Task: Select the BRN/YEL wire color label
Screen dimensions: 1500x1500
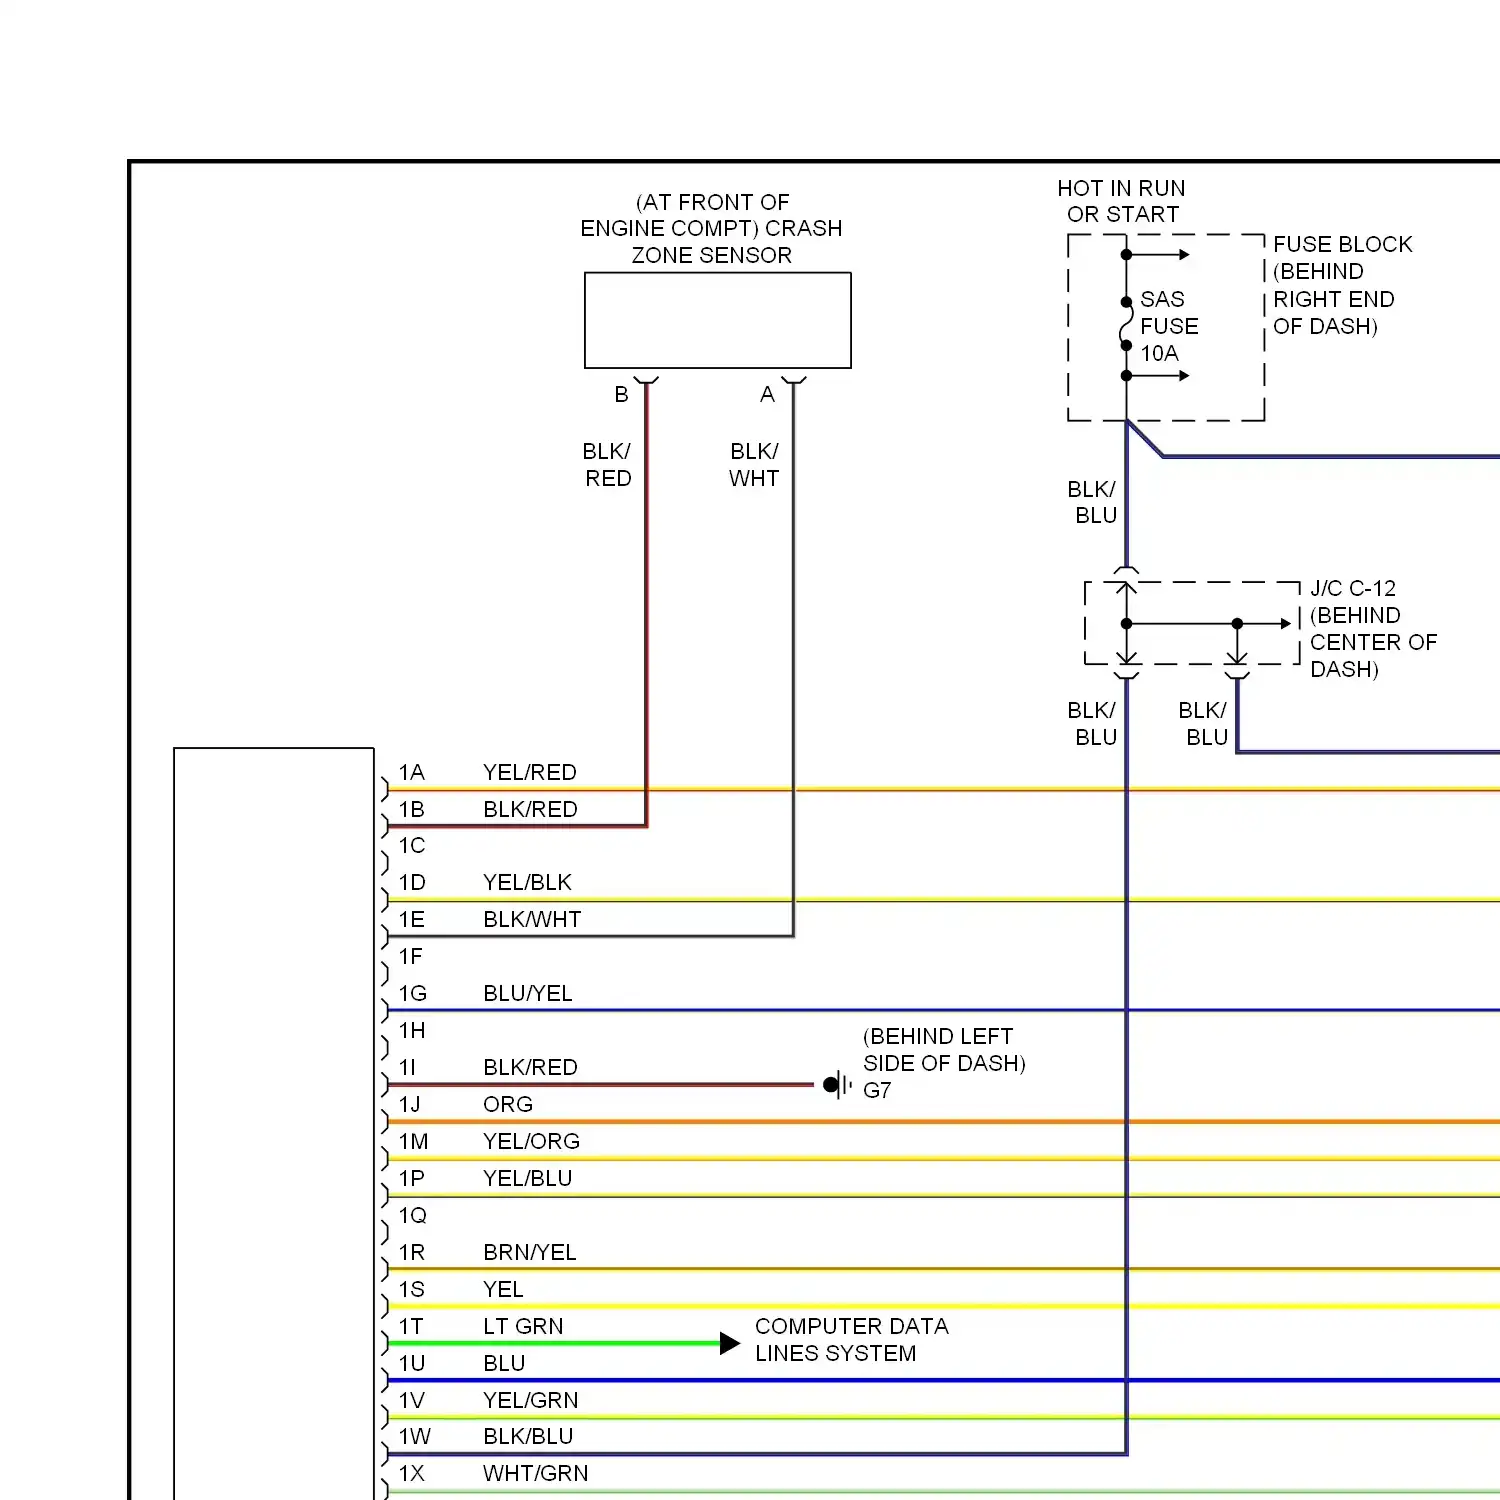Action: click(530, 1253)
